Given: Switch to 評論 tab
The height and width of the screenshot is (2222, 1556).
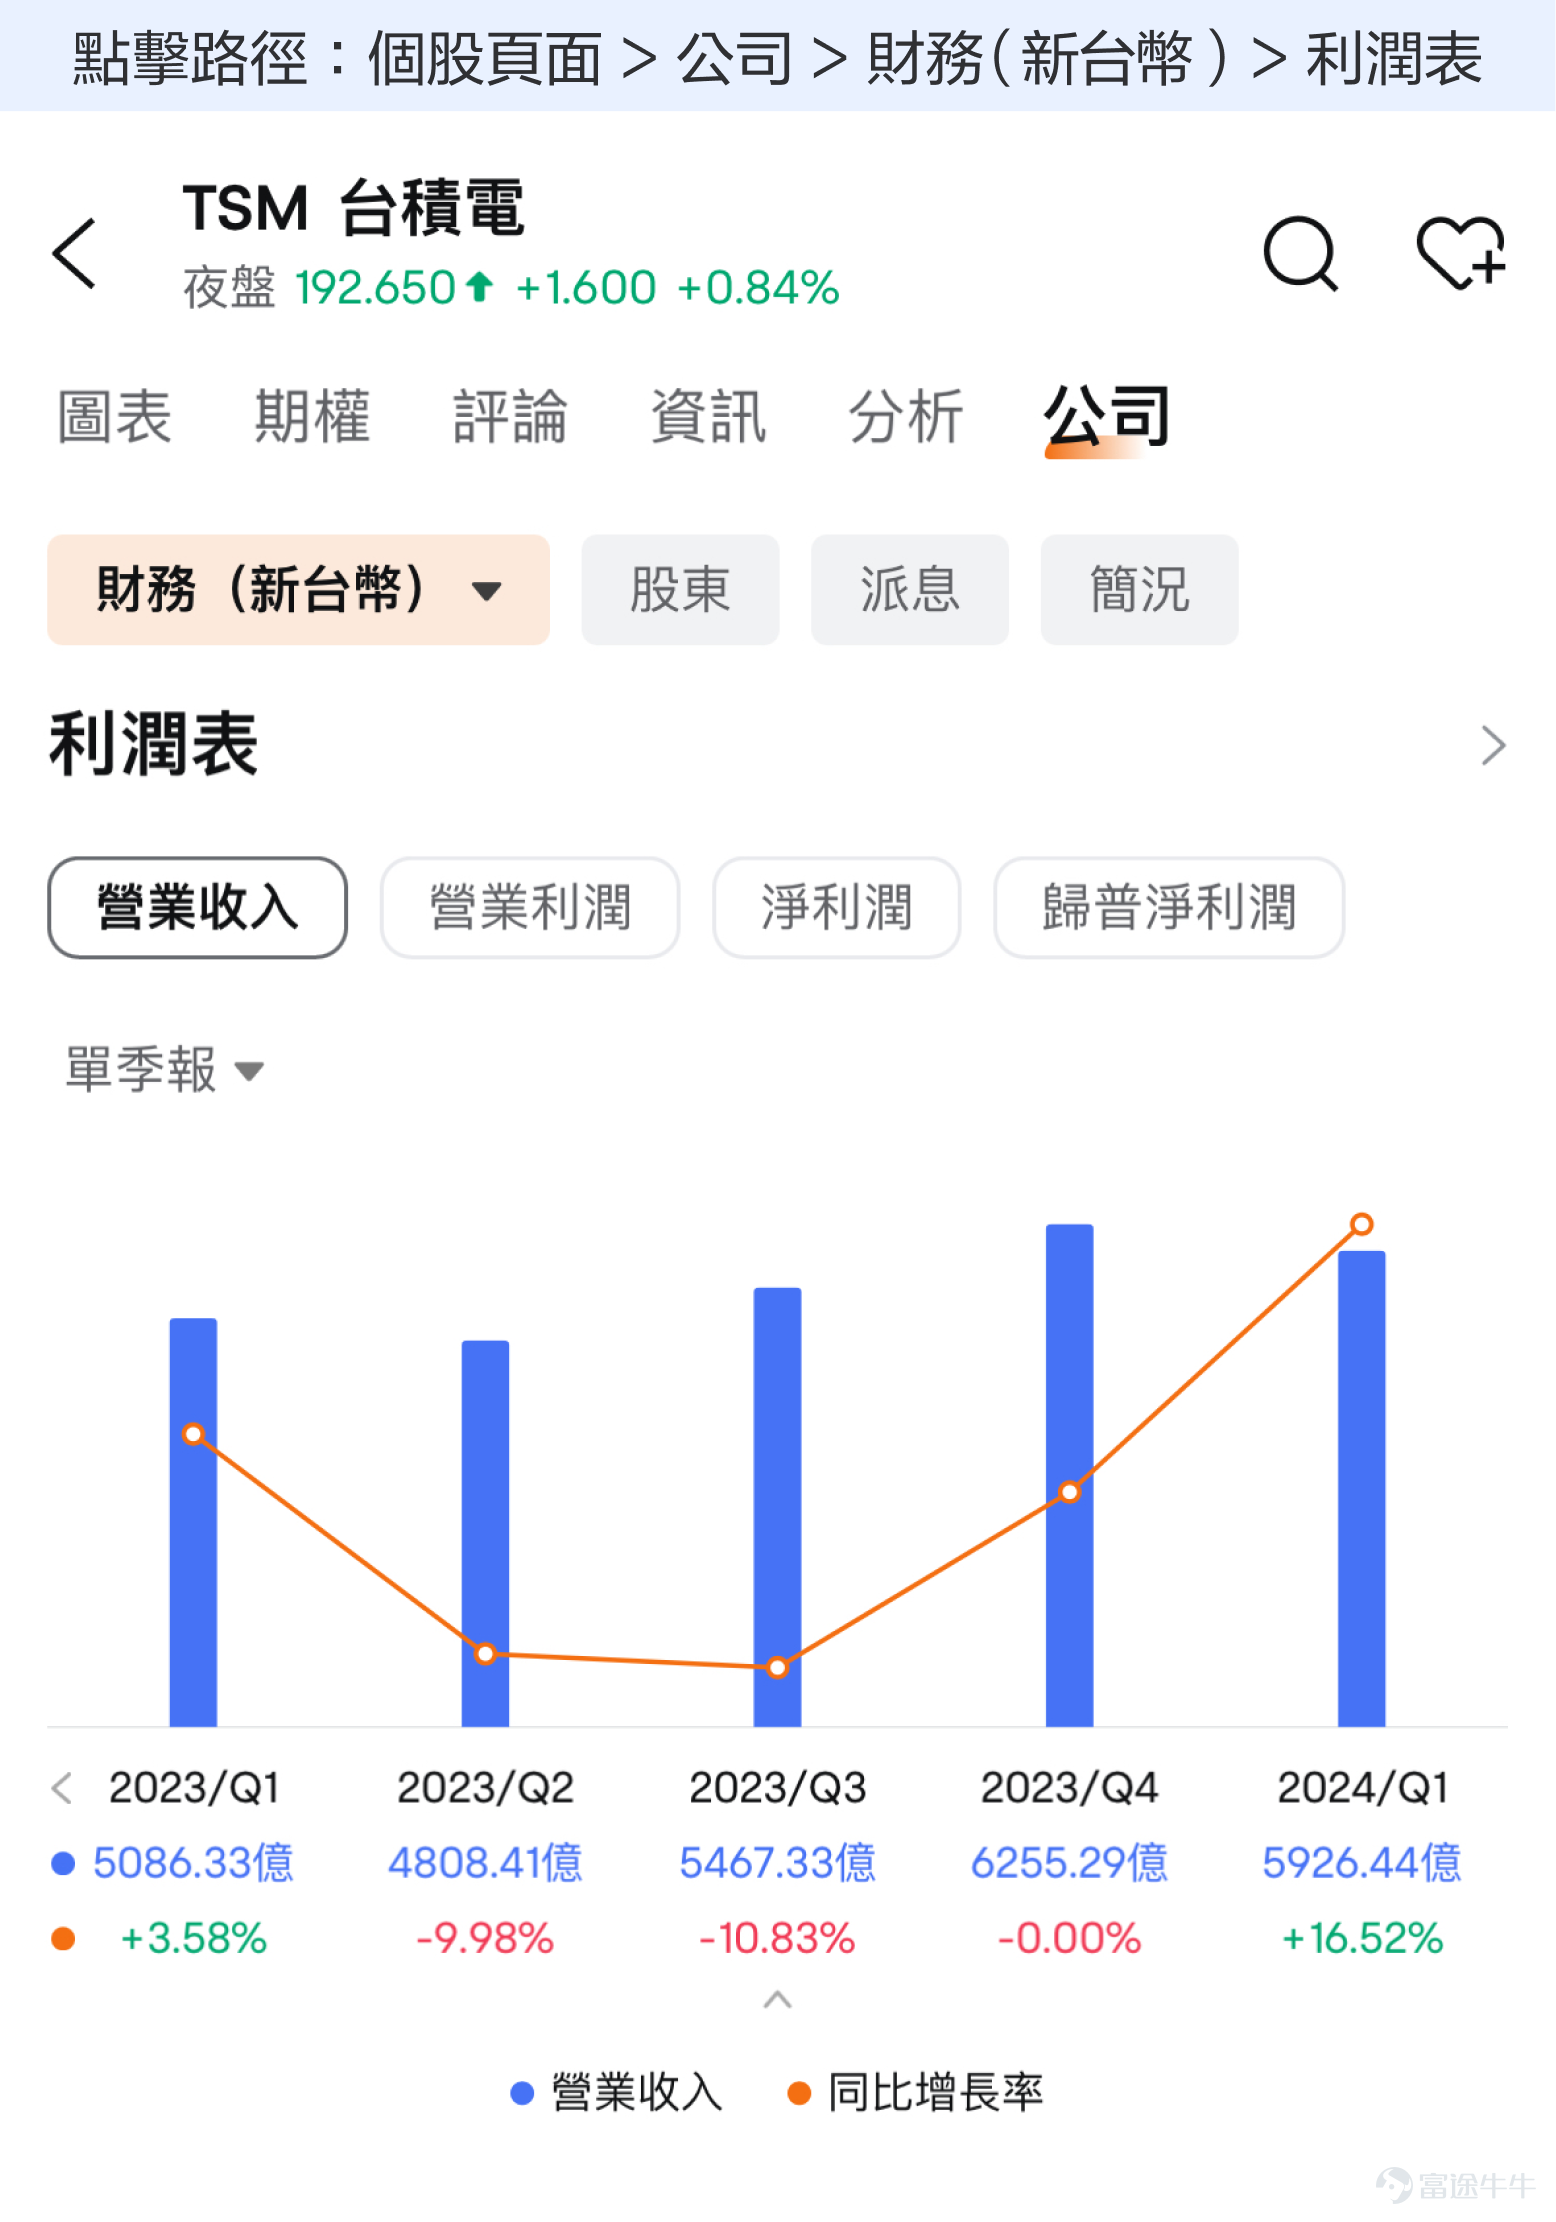Looking at the screenshot, I should [510, 416].
